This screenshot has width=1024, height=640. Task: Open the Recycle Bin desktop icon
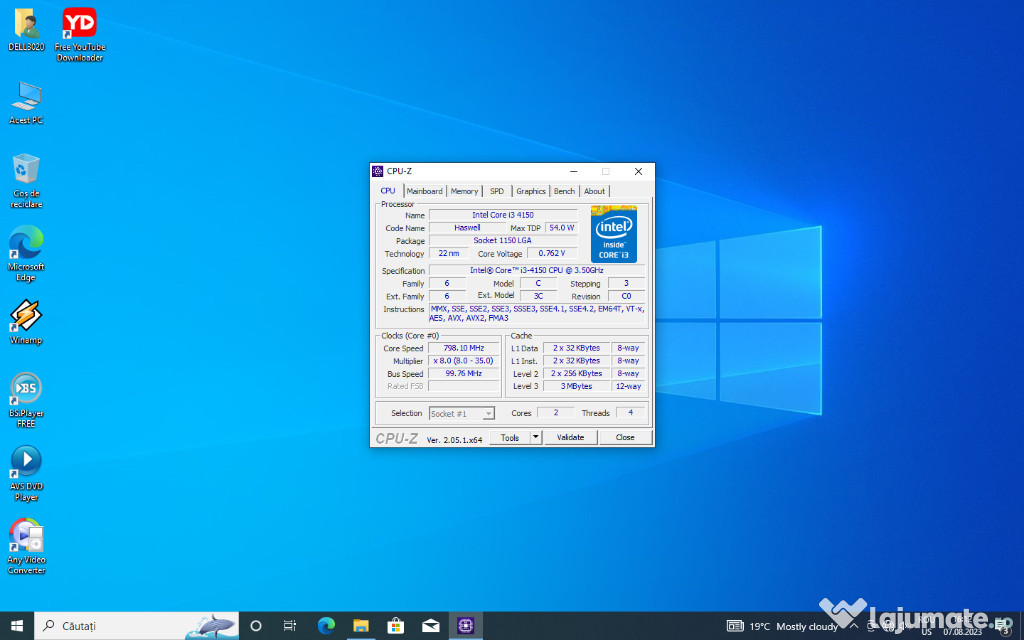[26, 170]
